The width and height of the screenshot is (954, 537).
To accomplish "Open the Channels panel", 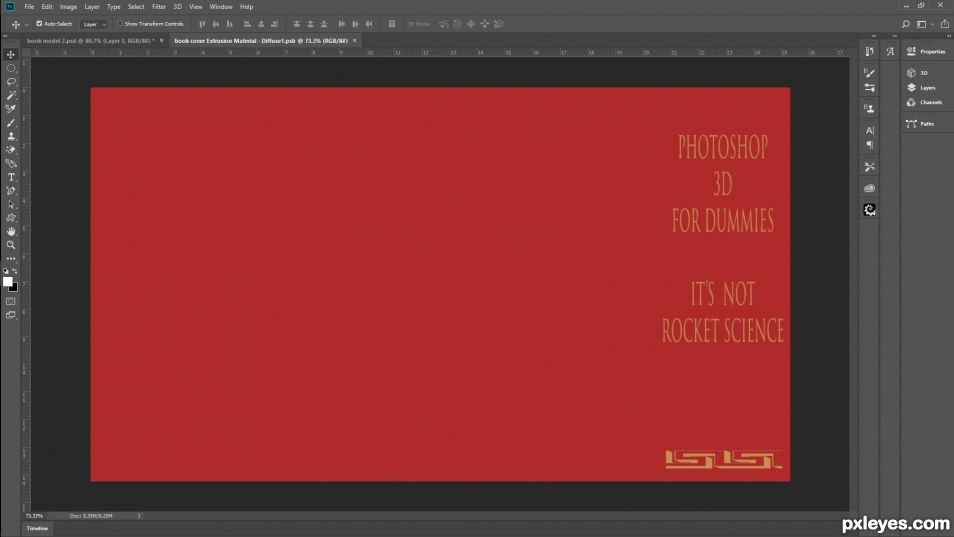I will (x=924, y=102).
